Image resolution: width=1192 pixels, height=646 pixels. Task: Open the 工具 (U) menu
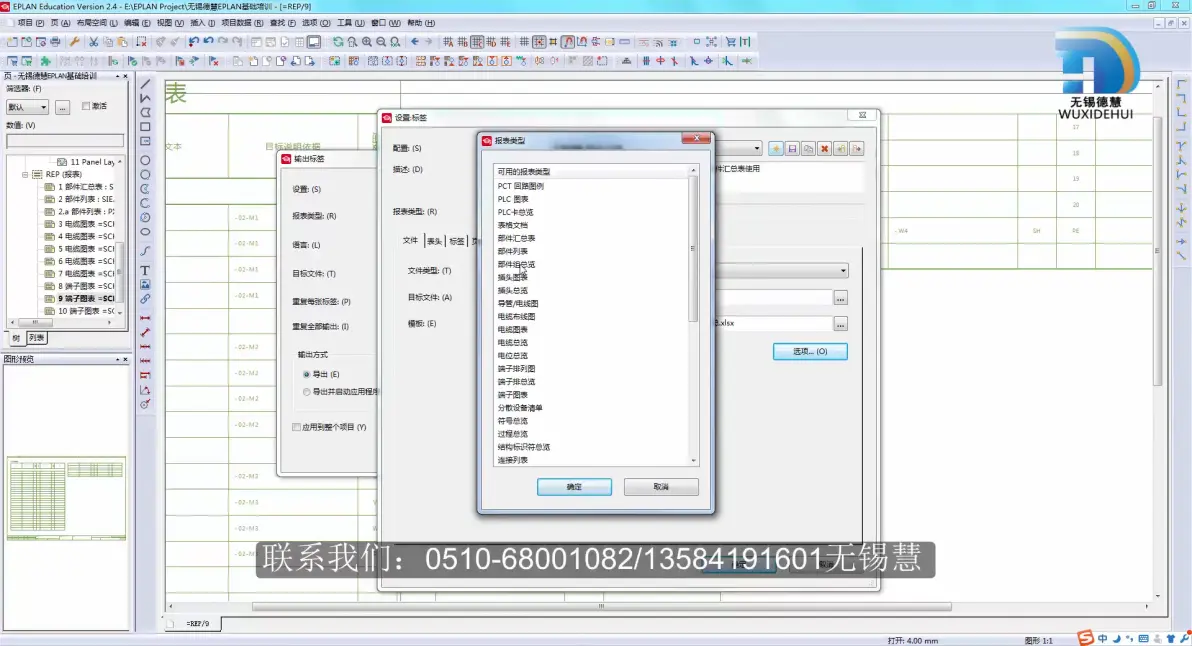pyautogui.click(x=350, y=23)
